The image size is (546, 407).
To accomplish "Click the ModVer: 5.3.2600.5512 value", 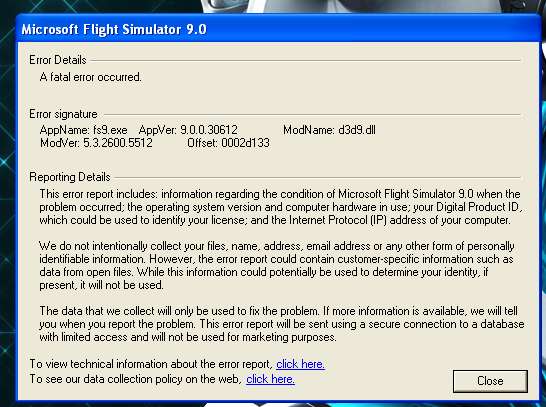I will point(96,143).
